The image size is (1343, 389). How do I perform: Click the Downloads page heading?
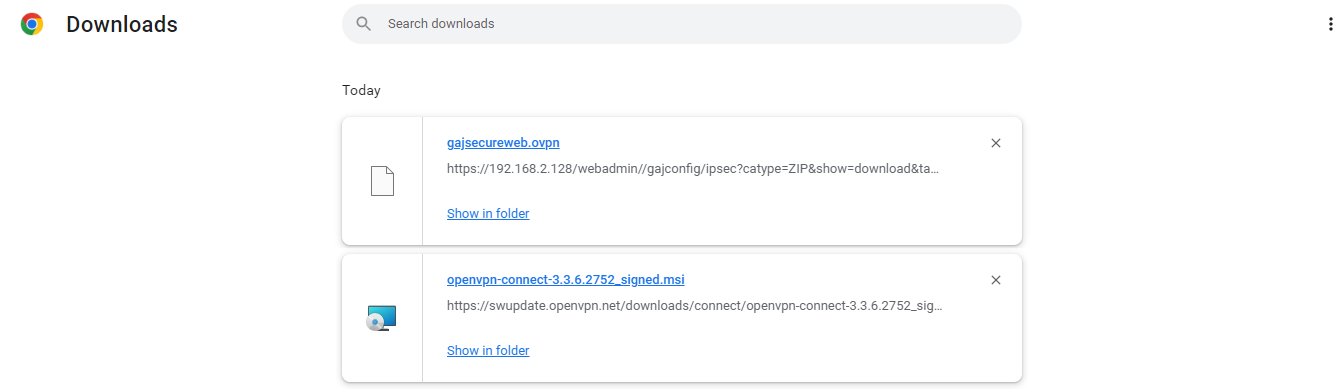tap(122, 25)
